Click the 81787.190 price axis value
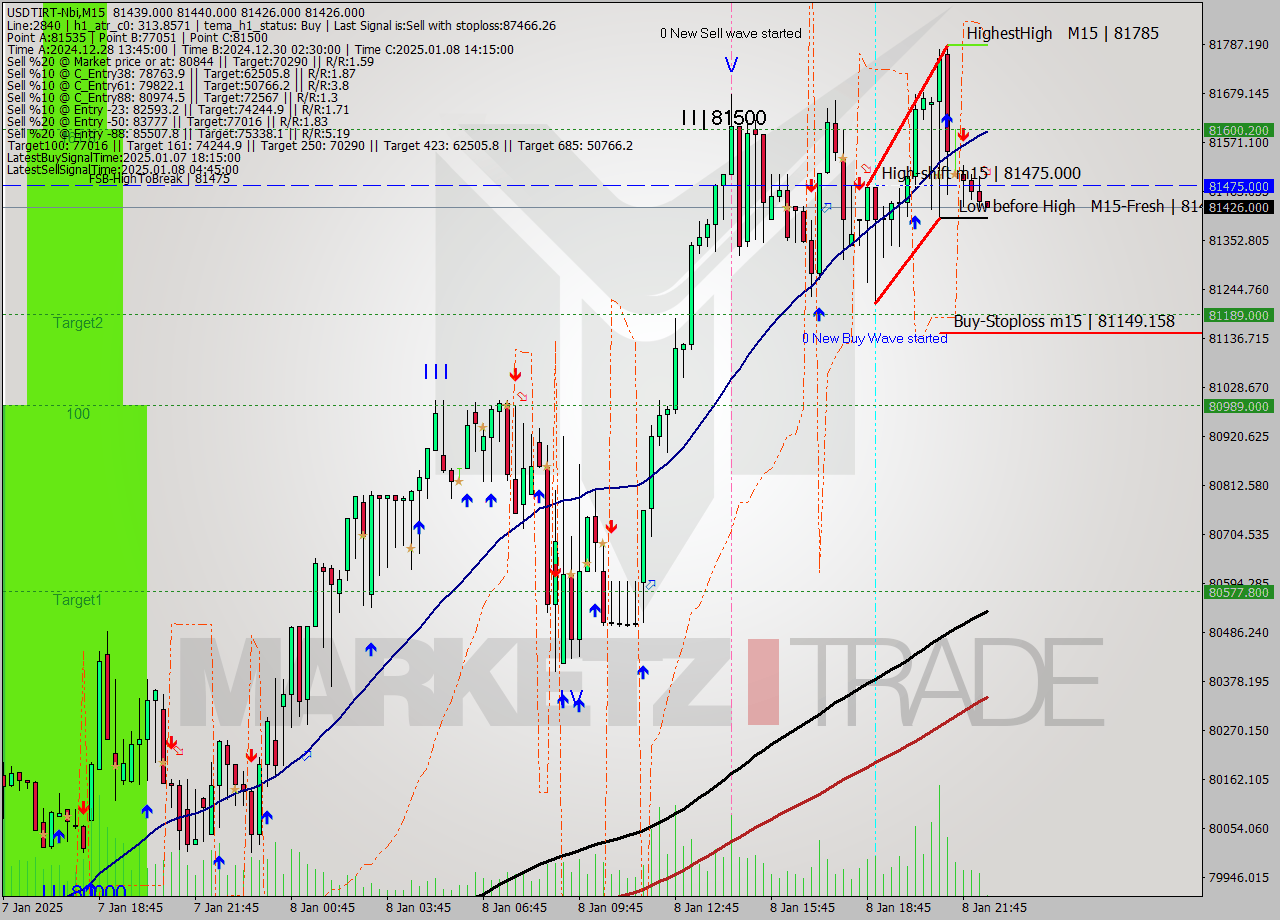1280x920 pixels. [x=1239, y=44]
